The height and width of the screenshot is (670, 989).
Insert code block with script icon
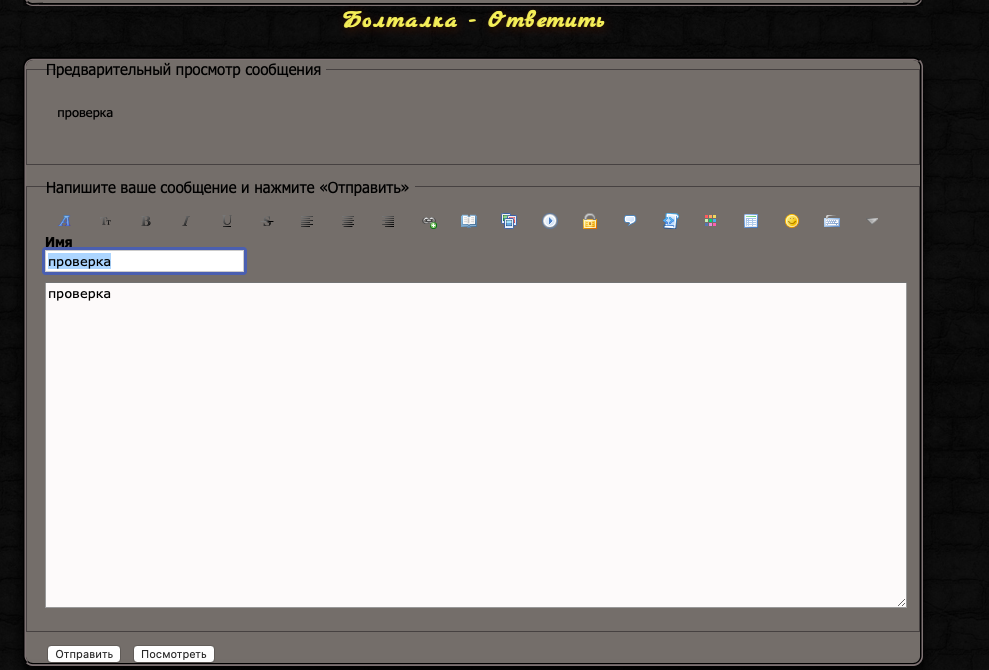tap(670, 221)
